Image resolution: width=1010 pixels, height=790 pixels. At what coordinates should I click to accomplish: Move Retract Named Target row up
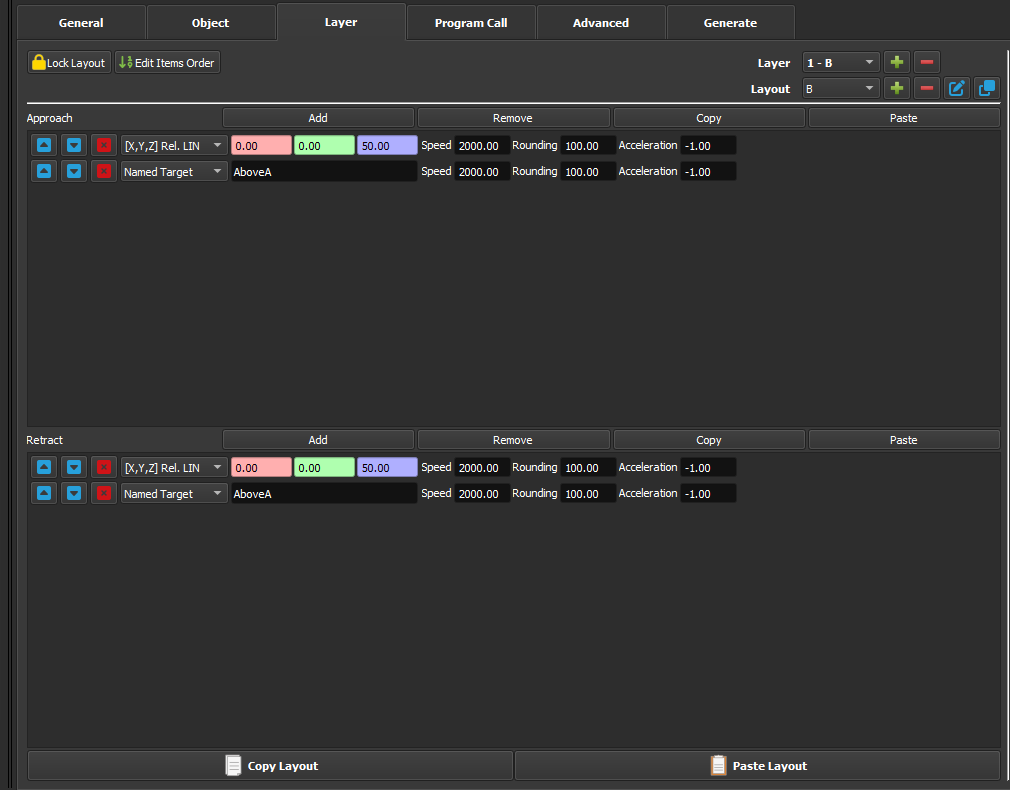(x=44, y=494)
